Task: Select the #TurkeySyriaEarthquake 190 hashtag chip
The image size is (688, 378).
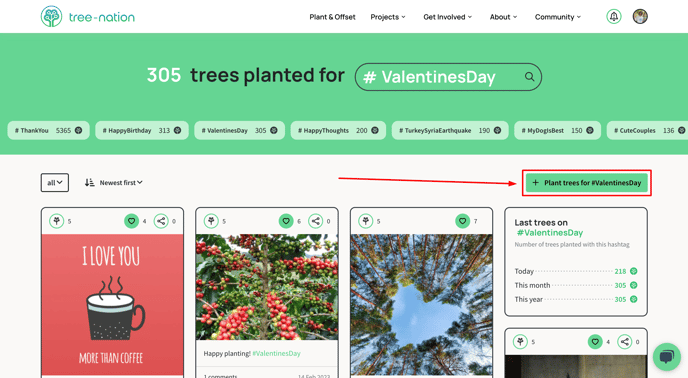Action: pos(450,130)
